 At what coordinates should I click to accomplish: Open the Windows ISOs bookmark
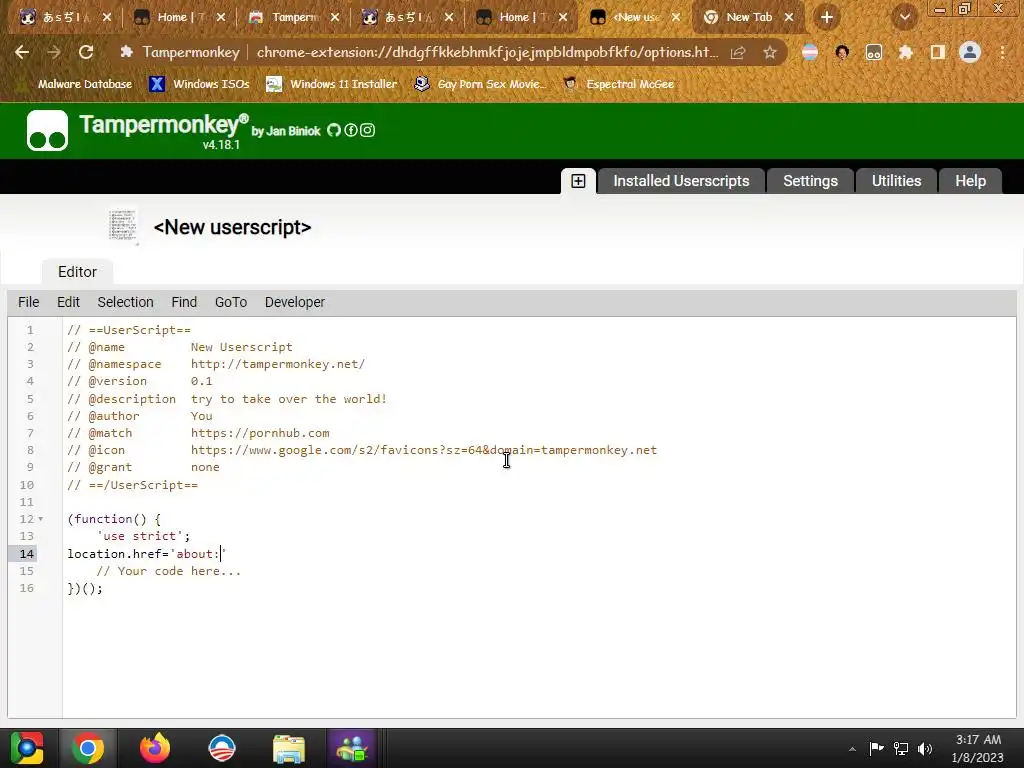coord(199,84)
